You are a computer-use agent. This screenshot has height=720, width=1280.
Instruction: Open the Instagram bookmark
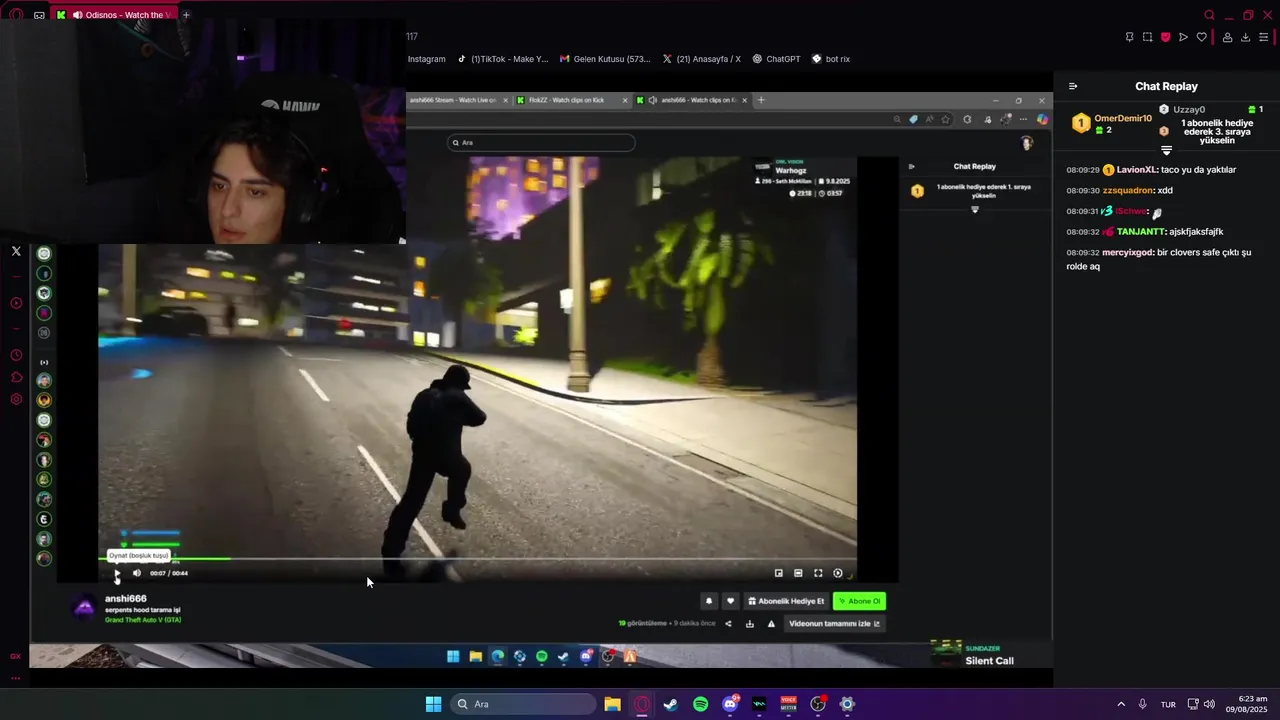click(426, 59)
